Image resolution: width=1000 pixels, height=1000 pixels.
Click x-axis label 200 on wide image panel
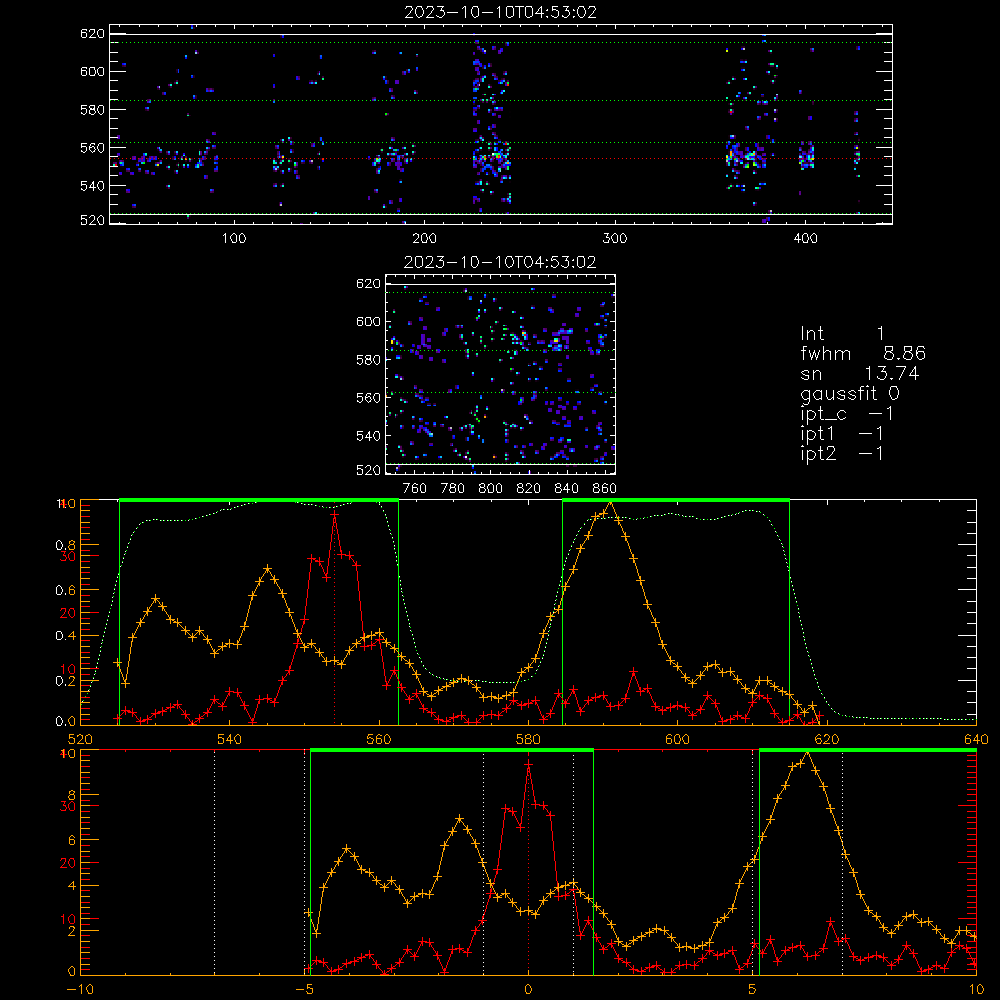424,239
